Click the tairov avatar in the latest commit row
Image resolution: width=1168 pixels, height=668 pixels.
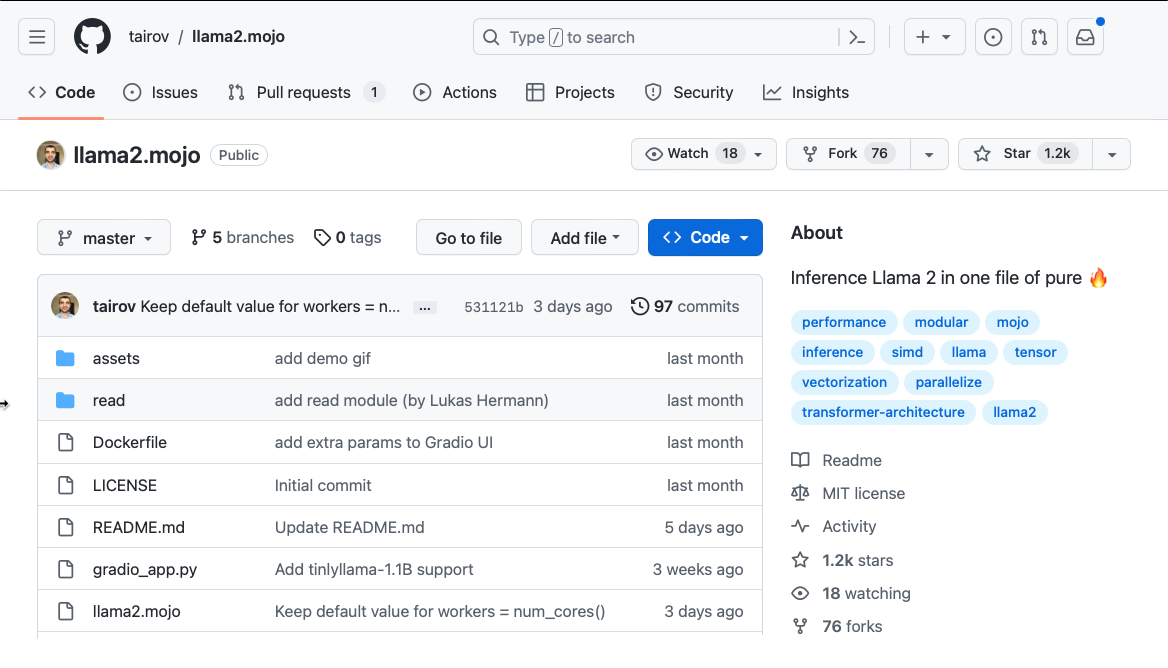tap(65, 306)
